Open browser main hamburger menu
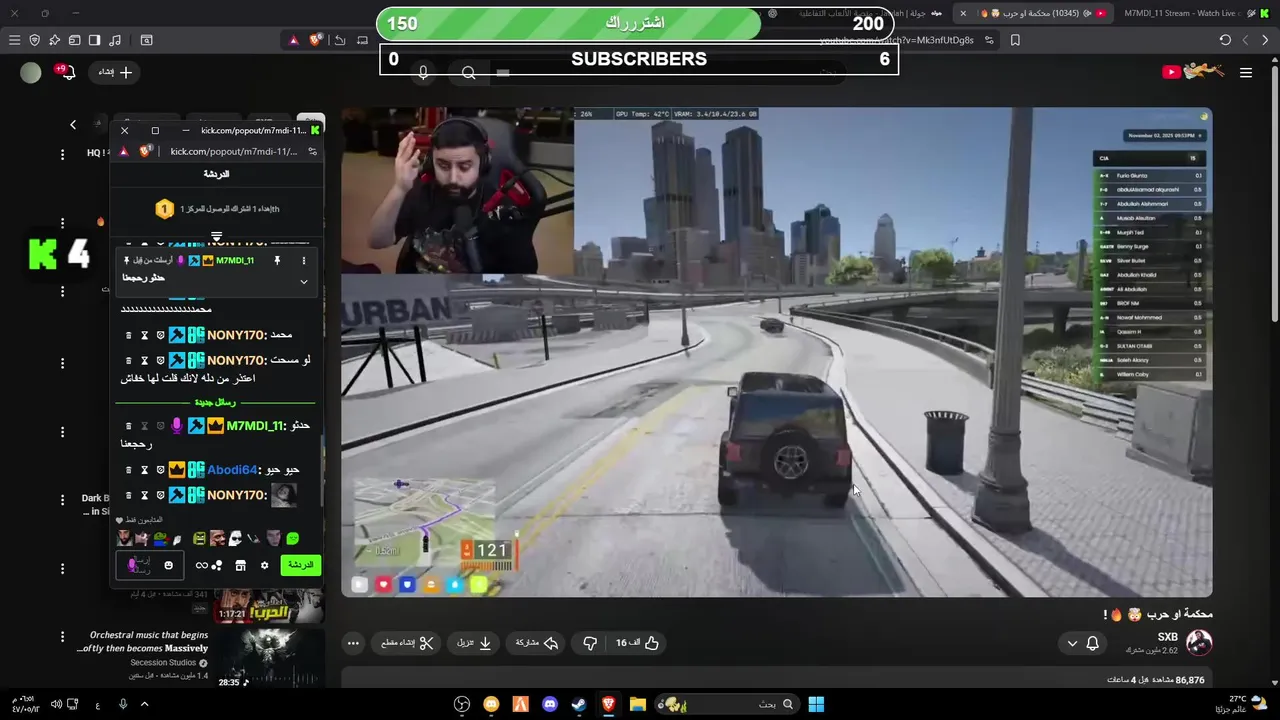Image resolution: width=1280 pixels, height=720 pixels. 14,40
